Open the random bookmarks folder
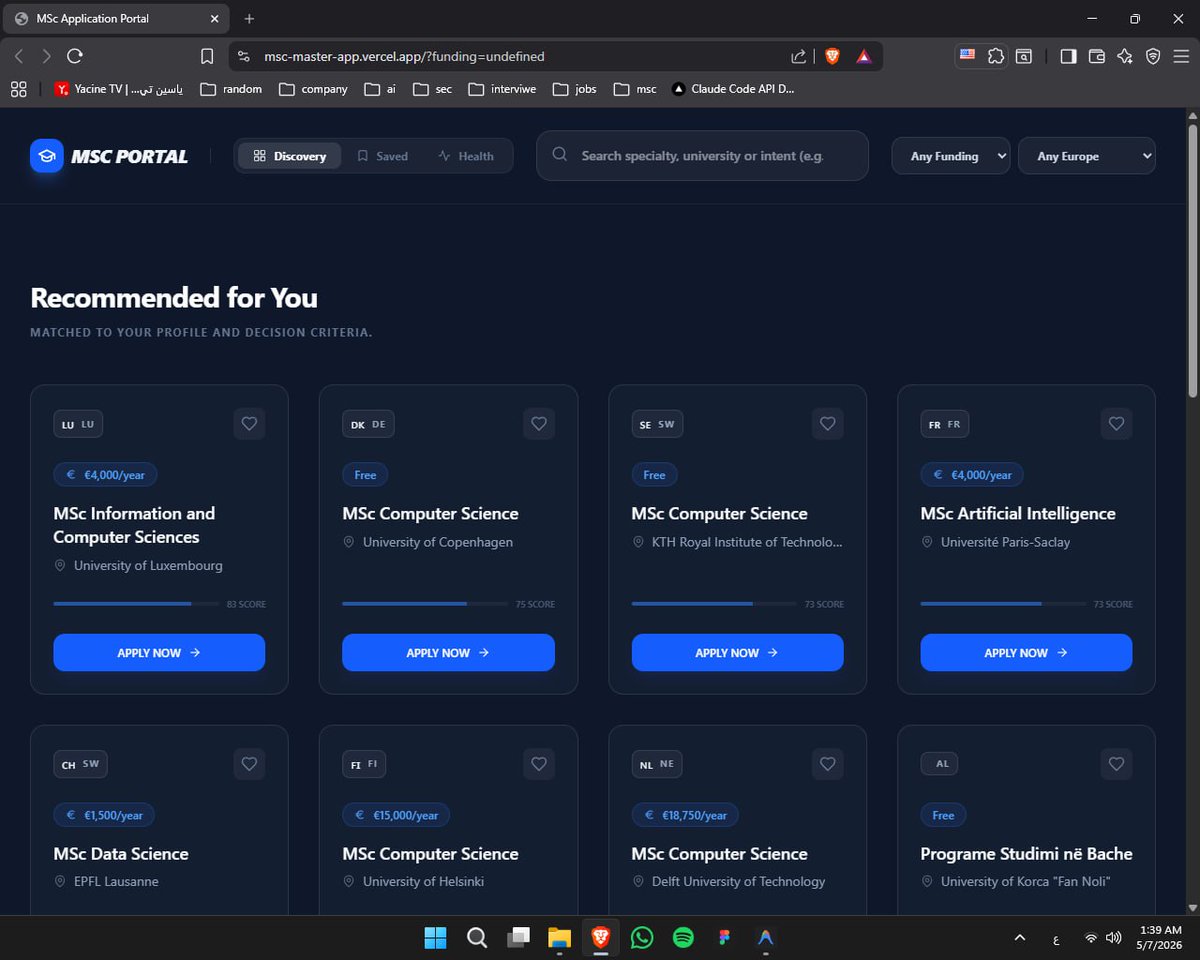The width and height of the screenshot is (1200, 960). [x=231, y=89]
